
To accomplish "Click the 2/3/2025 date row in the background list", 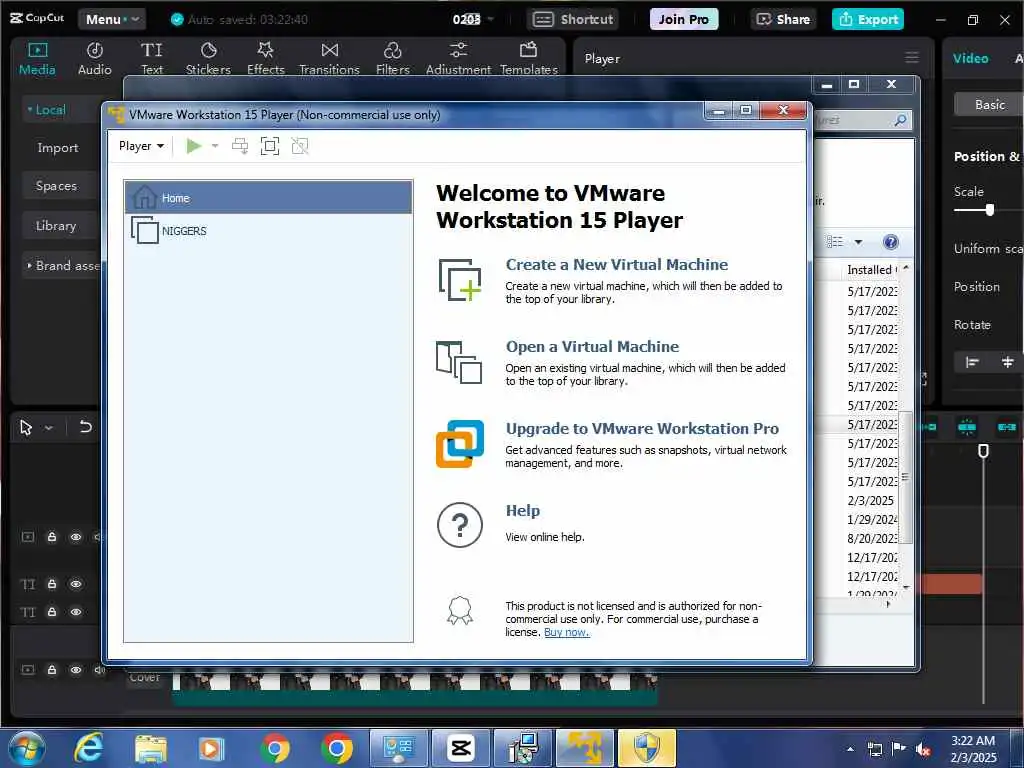I will tap(870, 500).
